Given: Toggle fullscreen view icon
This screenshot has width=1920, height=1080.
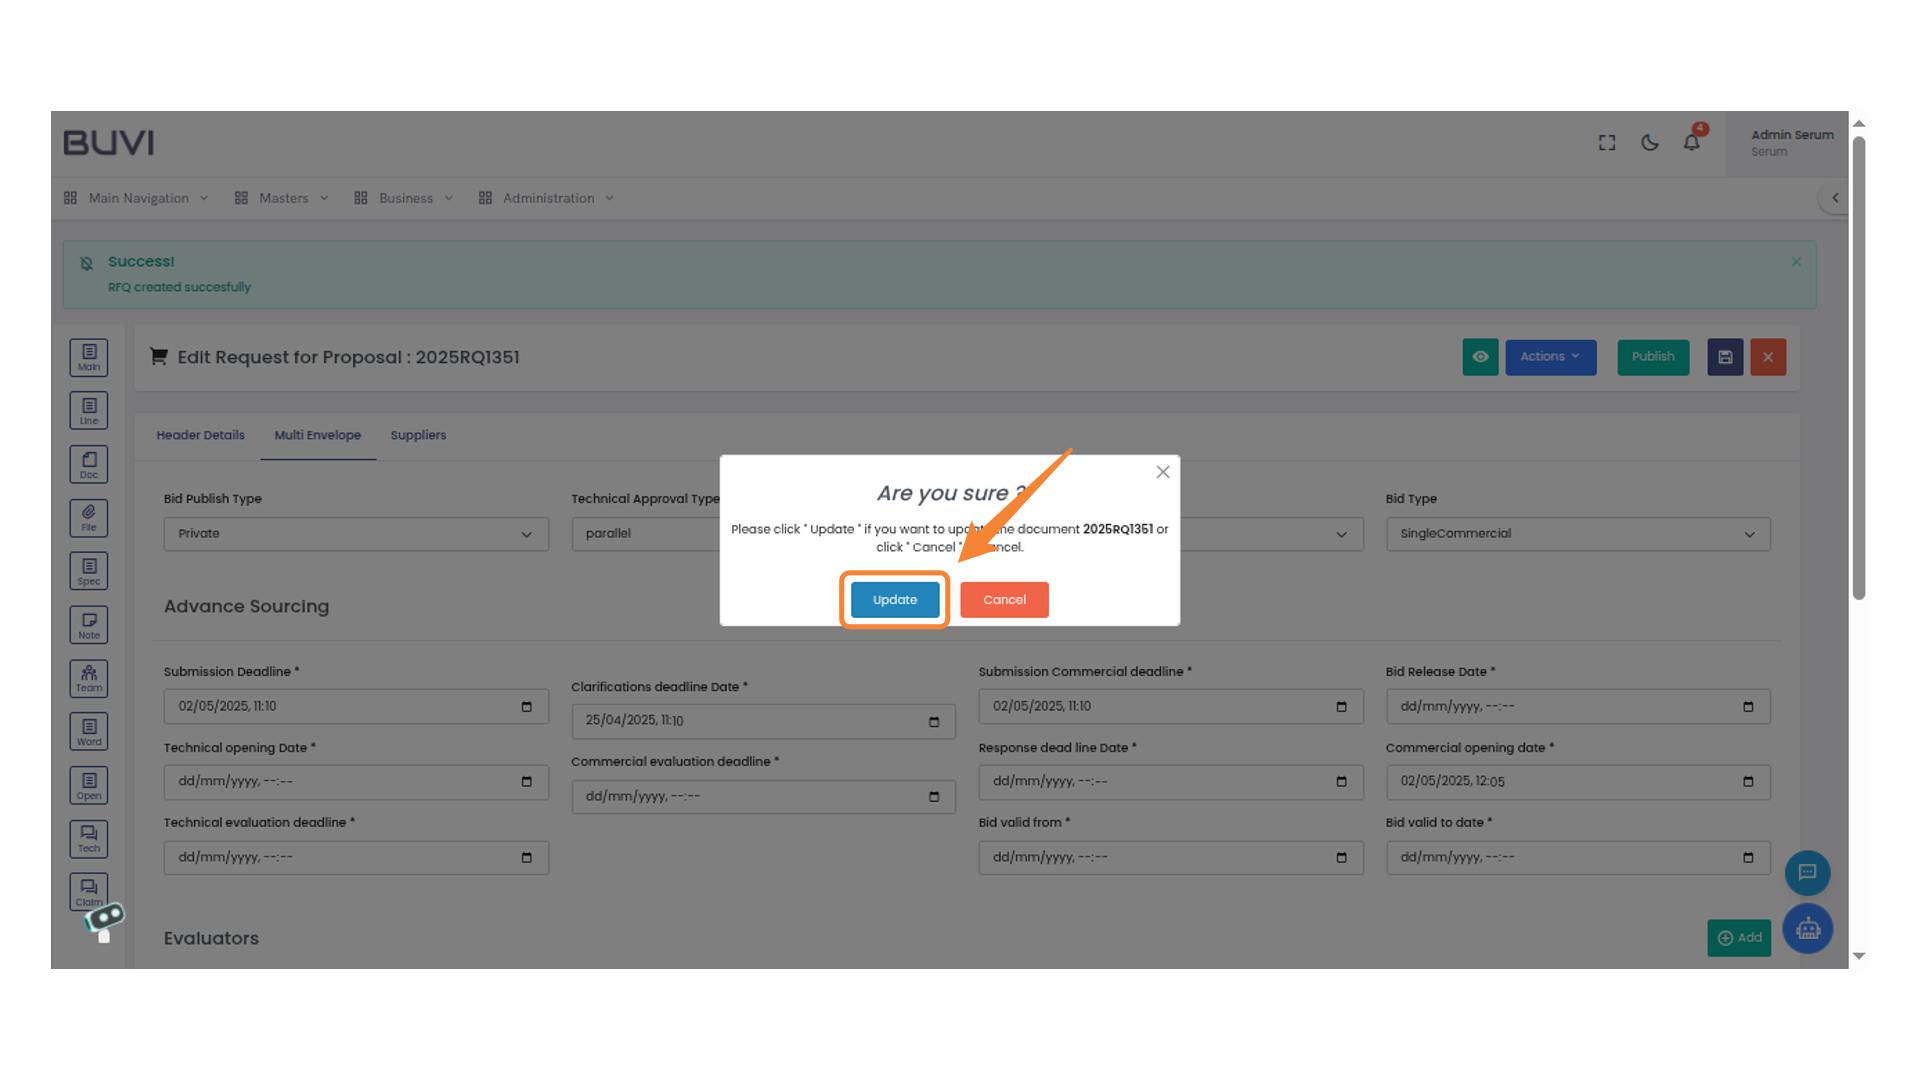Looking at the screenshot, I should point(1606,143).
